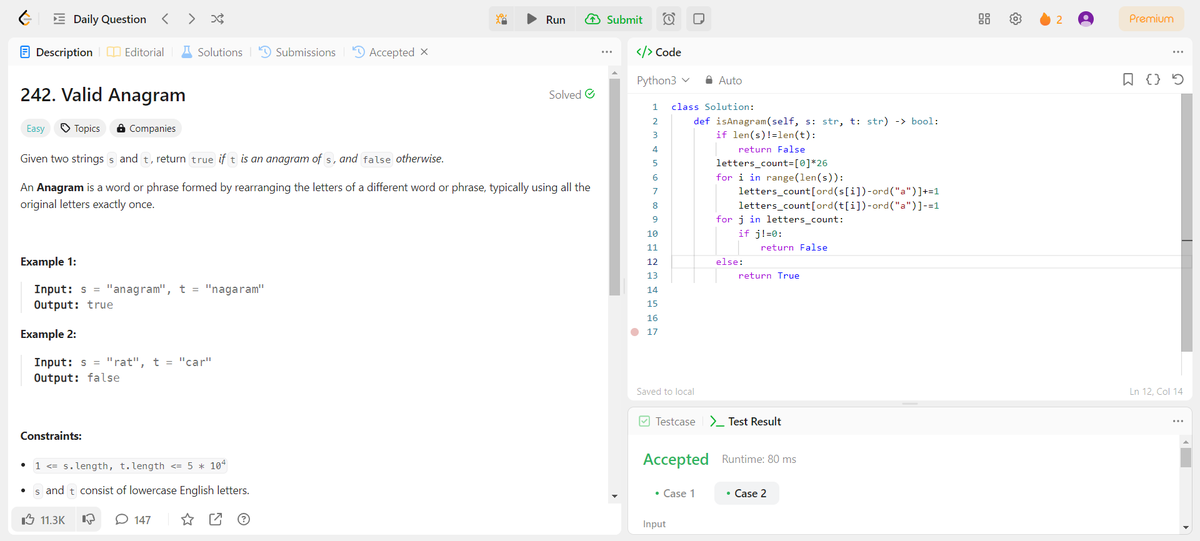Open the description panel more options
The width and height of the screenshot is (1200, 541).
[x=605, y=52]
